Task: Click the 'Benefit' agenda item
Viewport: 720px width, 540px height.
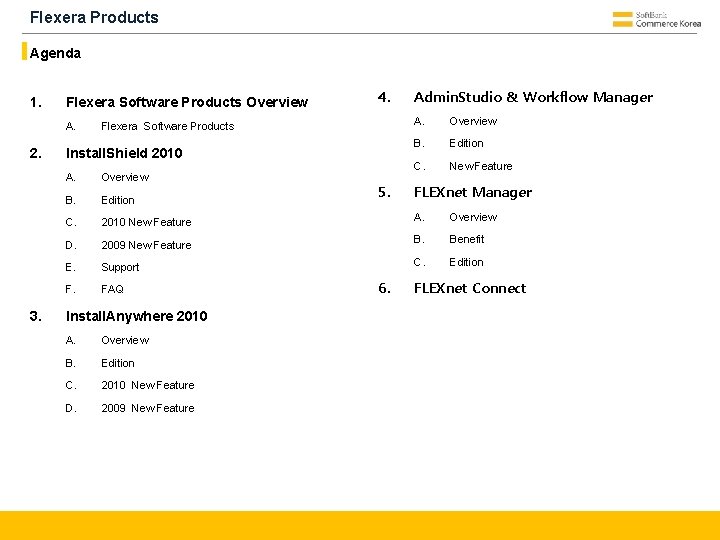Action: 467,239
